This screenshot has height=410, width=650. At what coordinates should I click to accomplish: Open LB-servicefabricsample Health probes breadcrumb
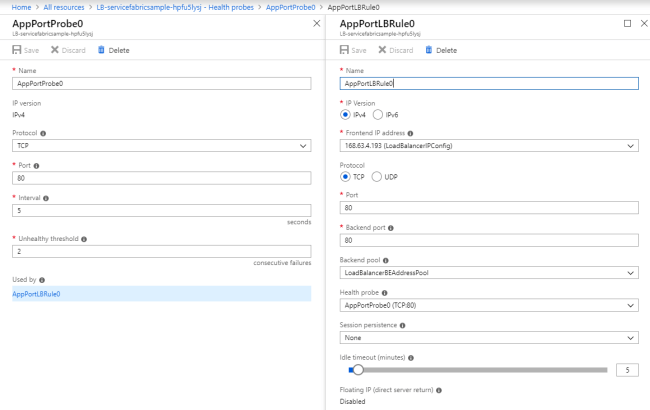[x=175, y=7]
